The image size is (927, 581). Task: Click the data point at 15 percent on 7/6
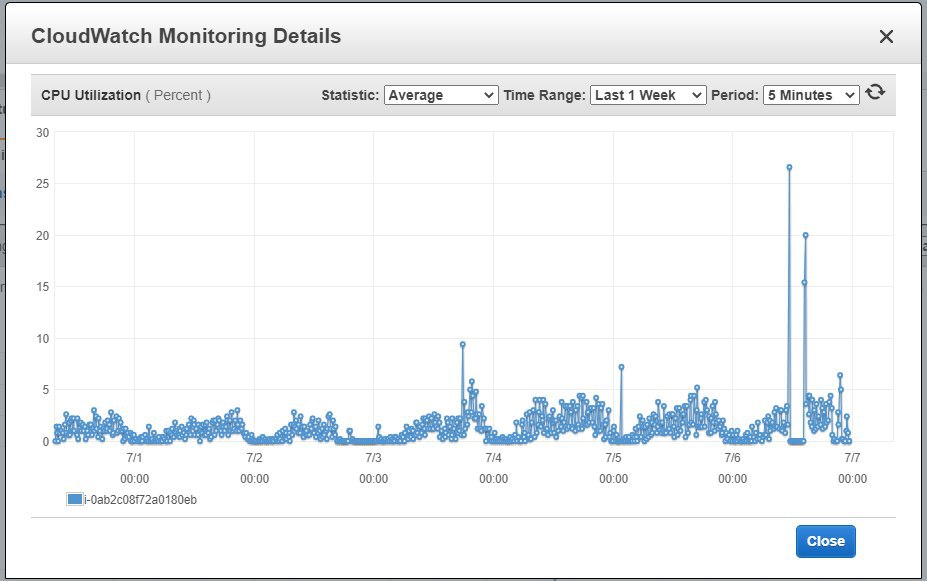[804, 283]
